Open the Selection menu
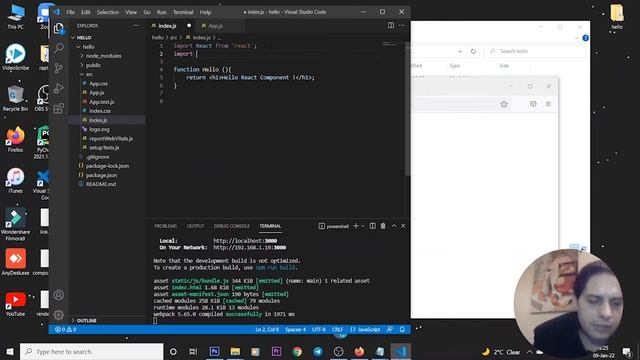 click(108, 12)
